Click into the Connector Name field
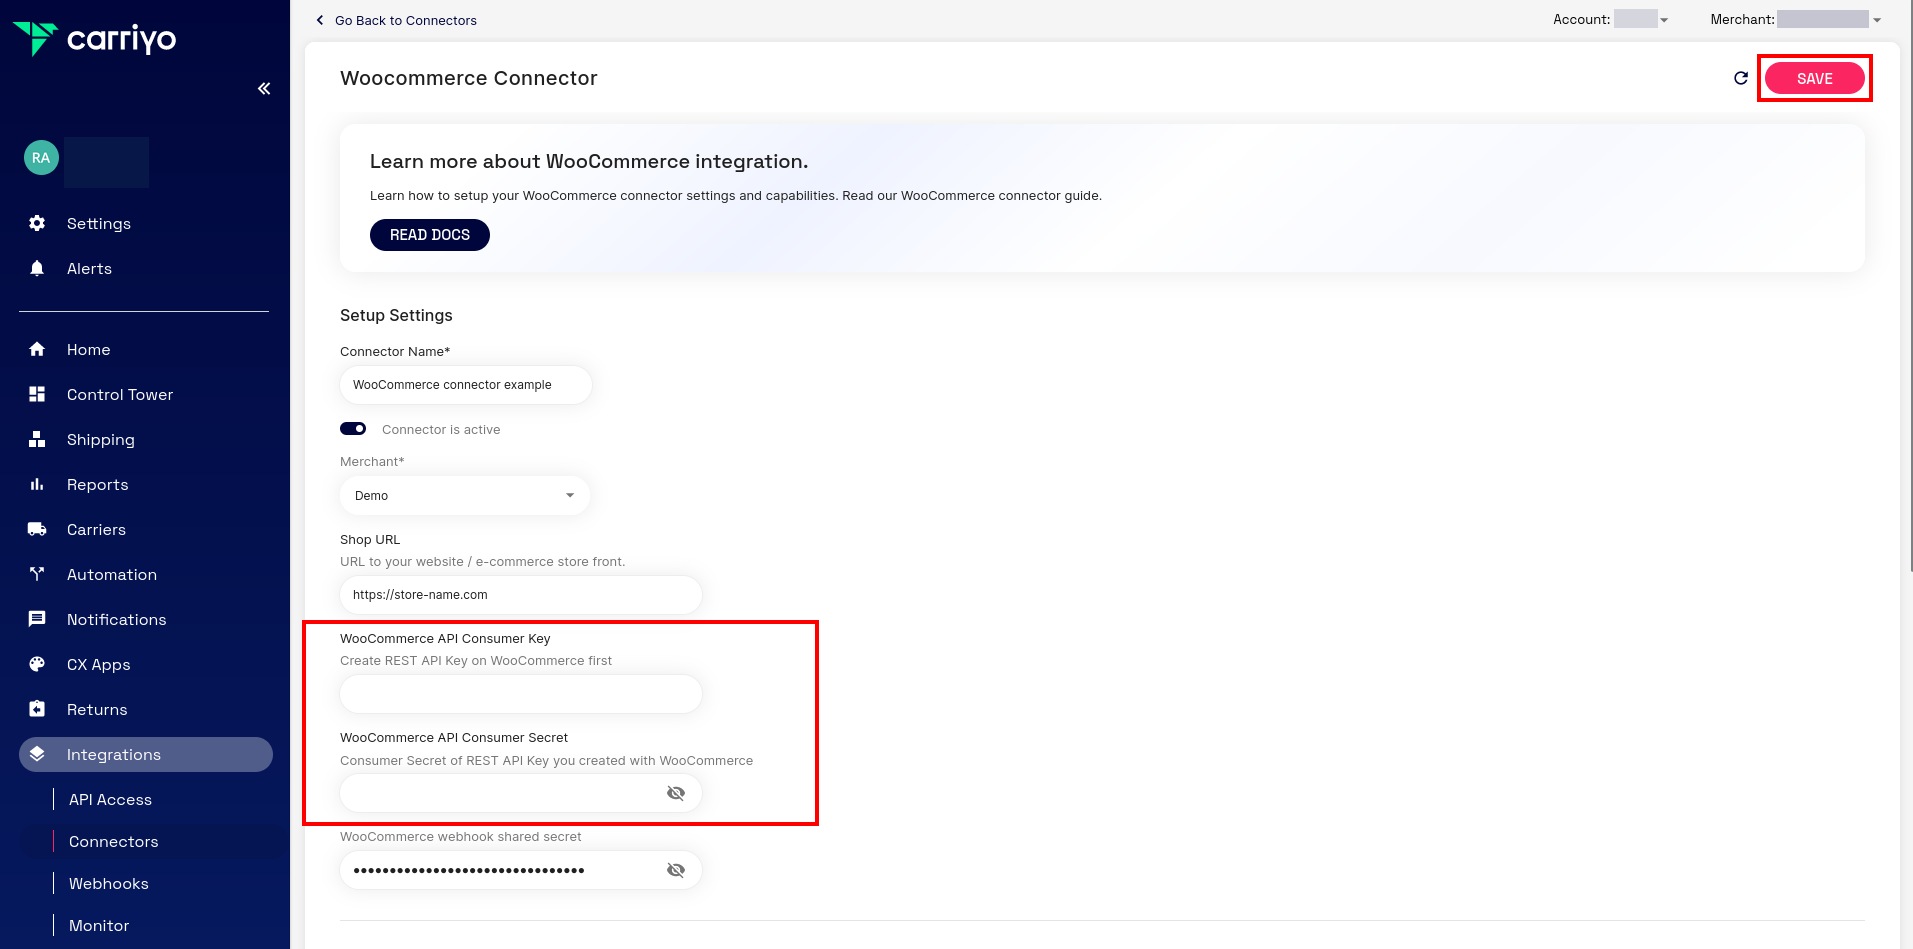 coord(466,385)
